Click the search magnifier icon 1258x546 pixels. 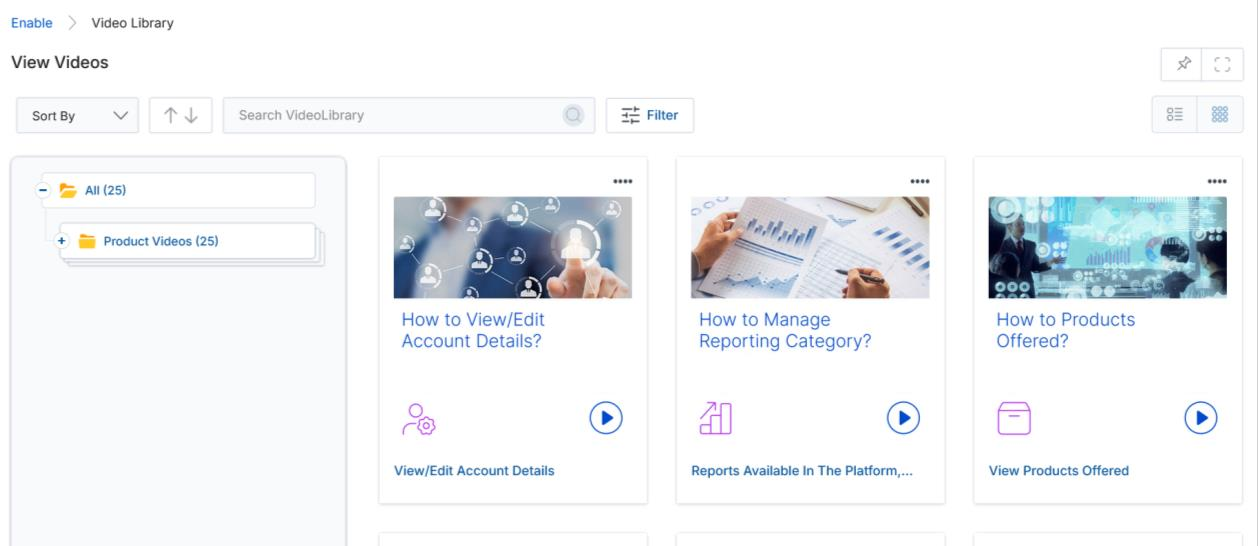[574, 115]
